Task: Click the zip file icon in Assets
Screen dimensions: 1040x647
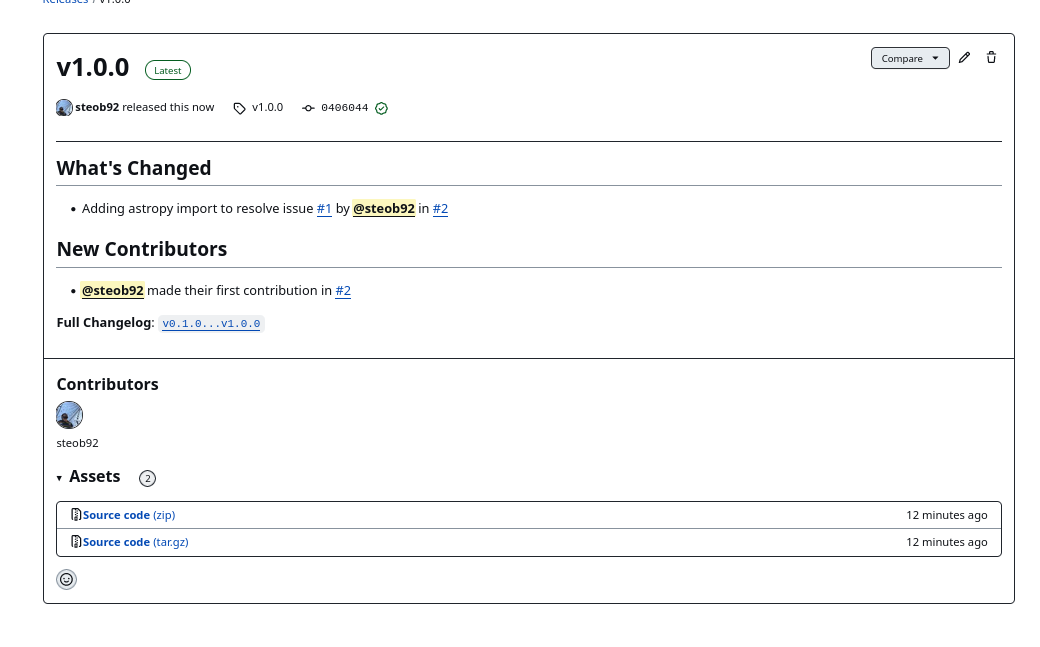Action: pyautogui.click(x=76, y=514)
